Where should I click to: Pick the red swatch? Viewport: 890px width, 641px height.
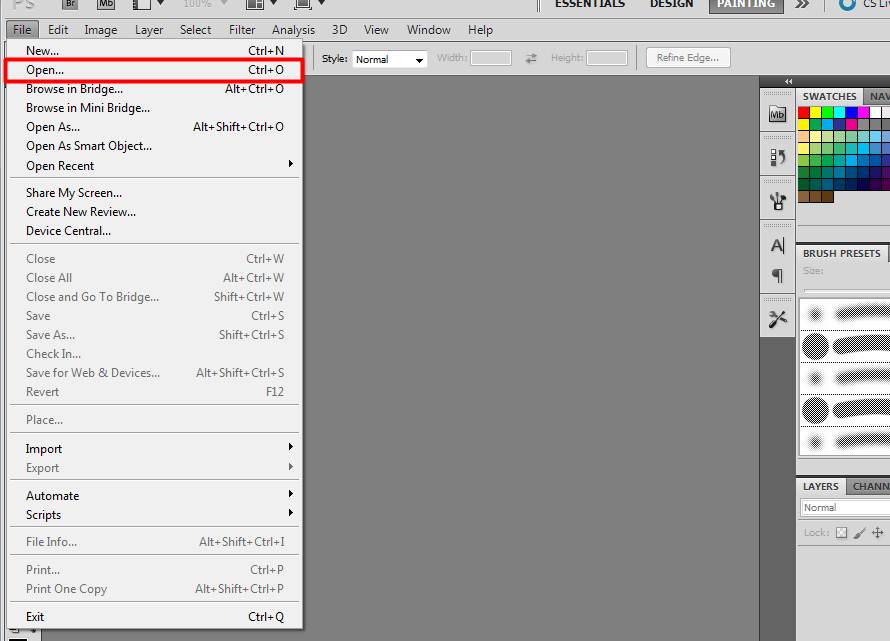coord(804,112)
